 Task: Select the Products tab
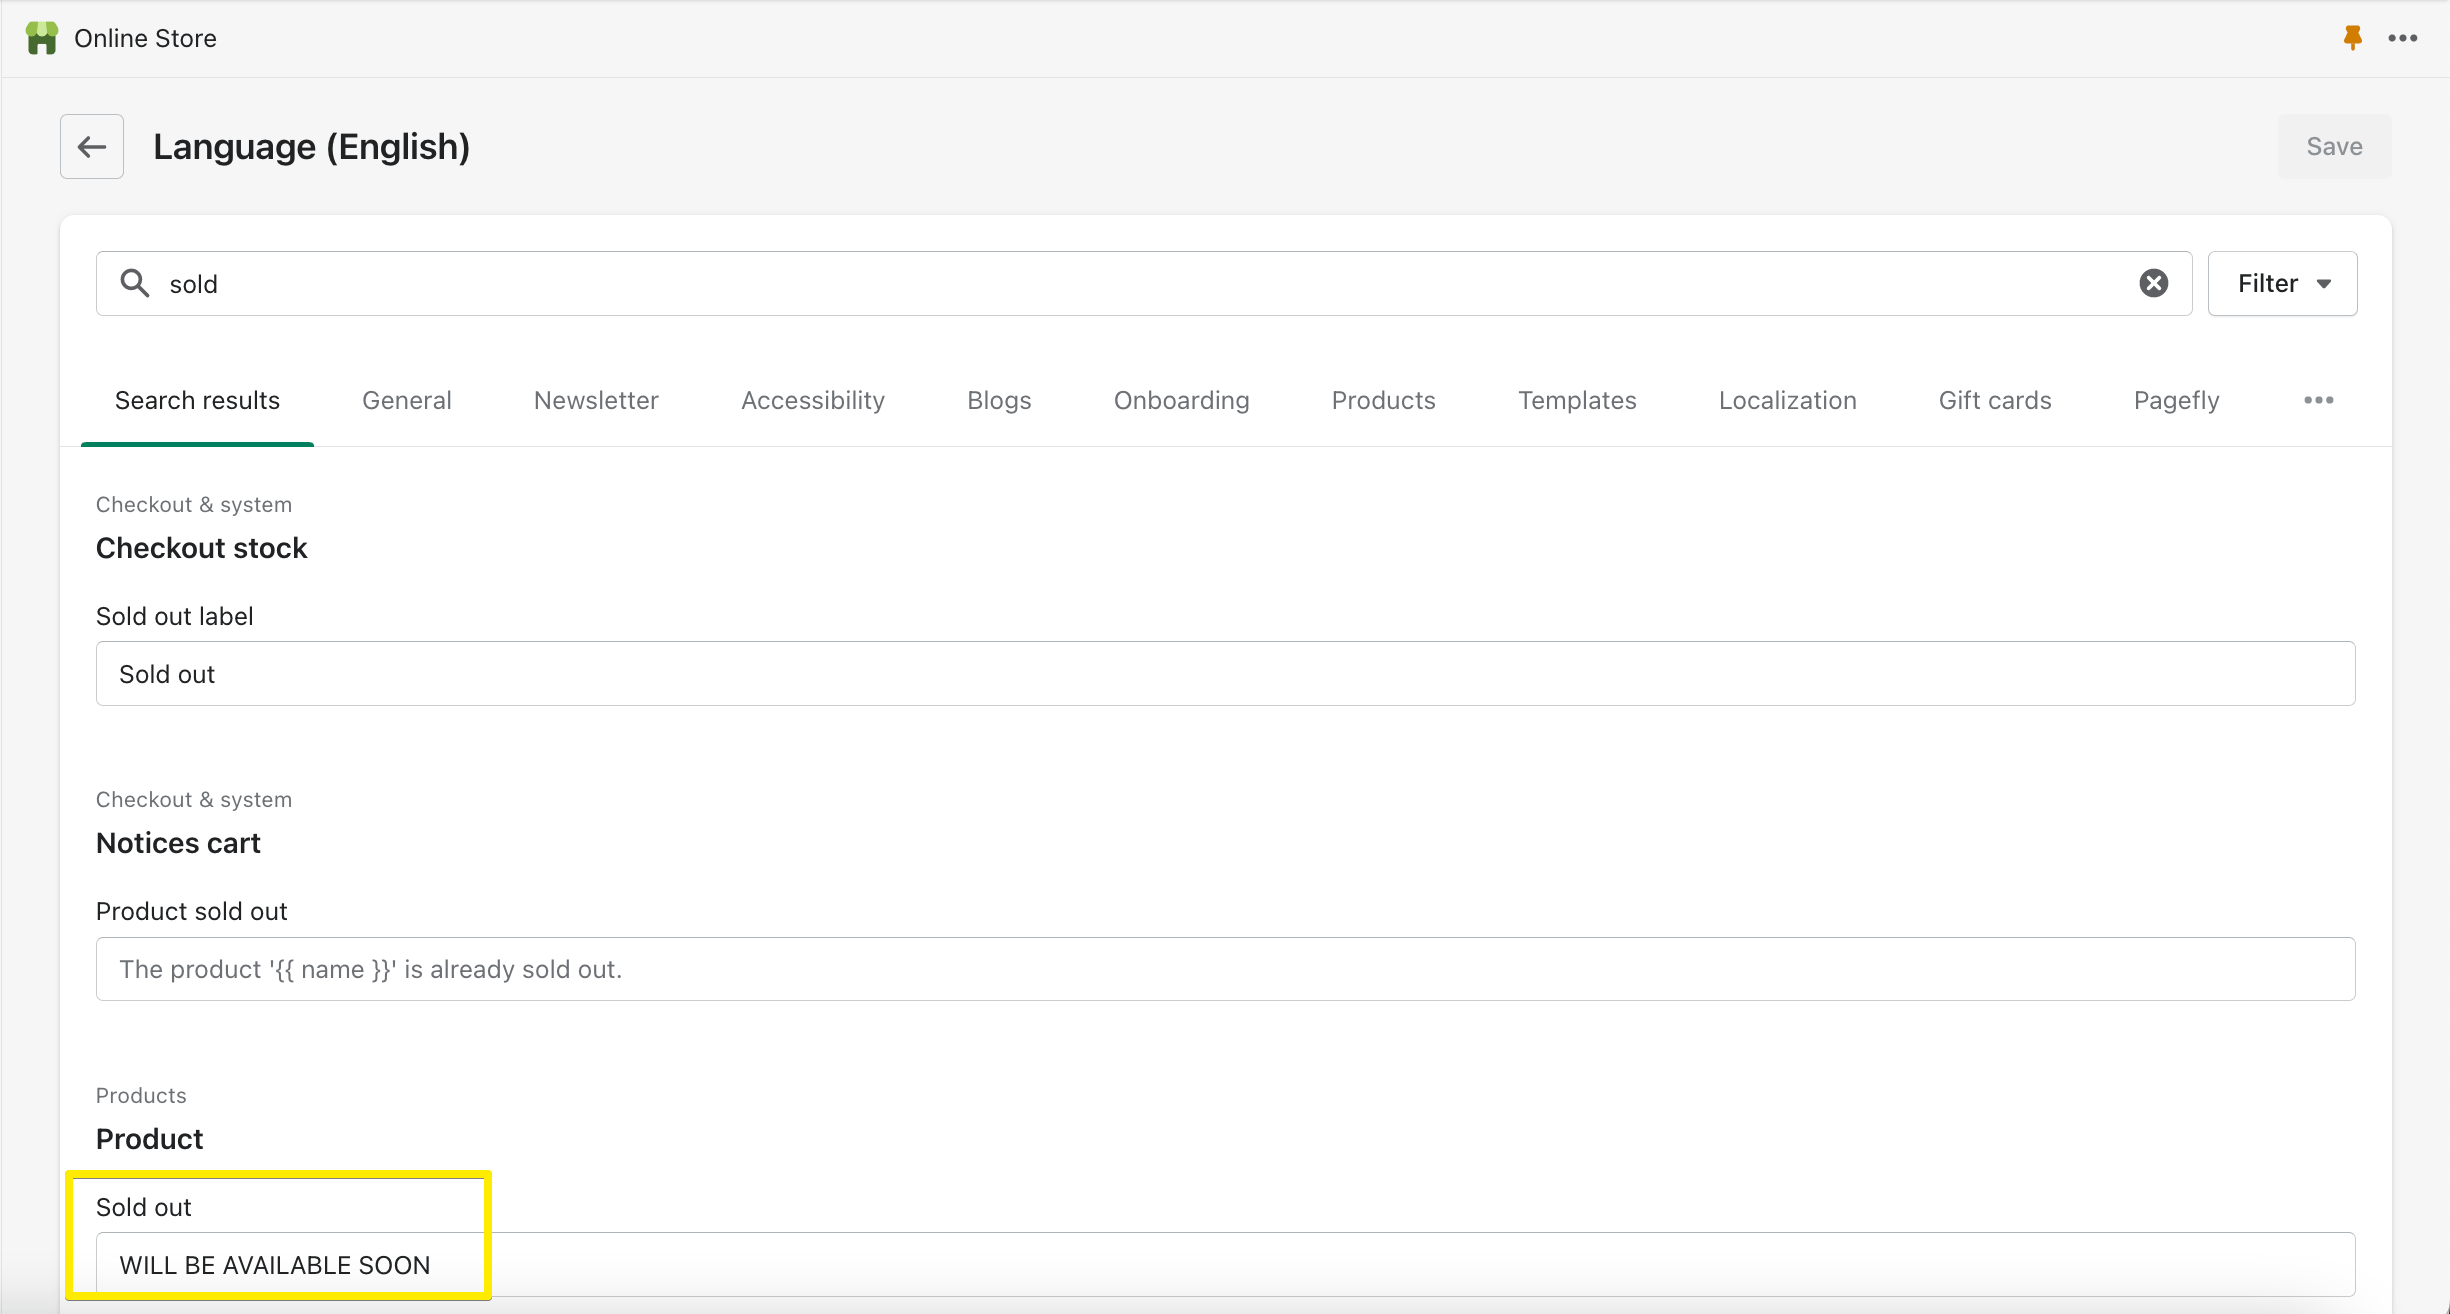(x=1384, y=399)
